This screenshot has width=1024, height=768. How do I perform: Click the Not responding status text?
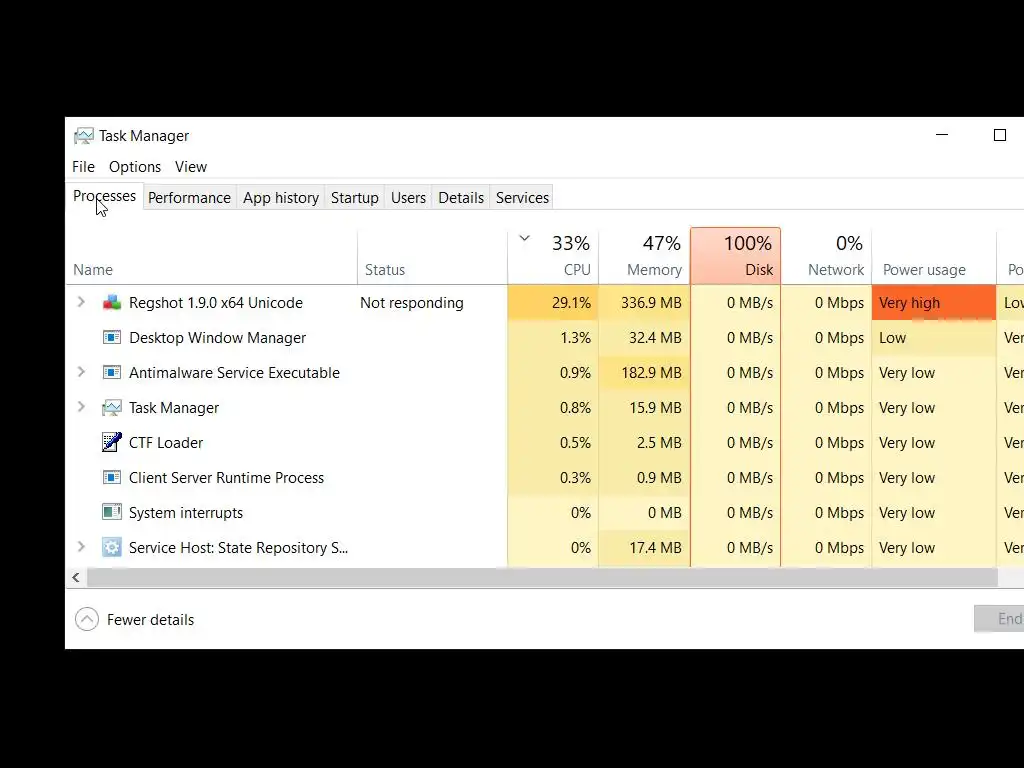click(411, 303)
